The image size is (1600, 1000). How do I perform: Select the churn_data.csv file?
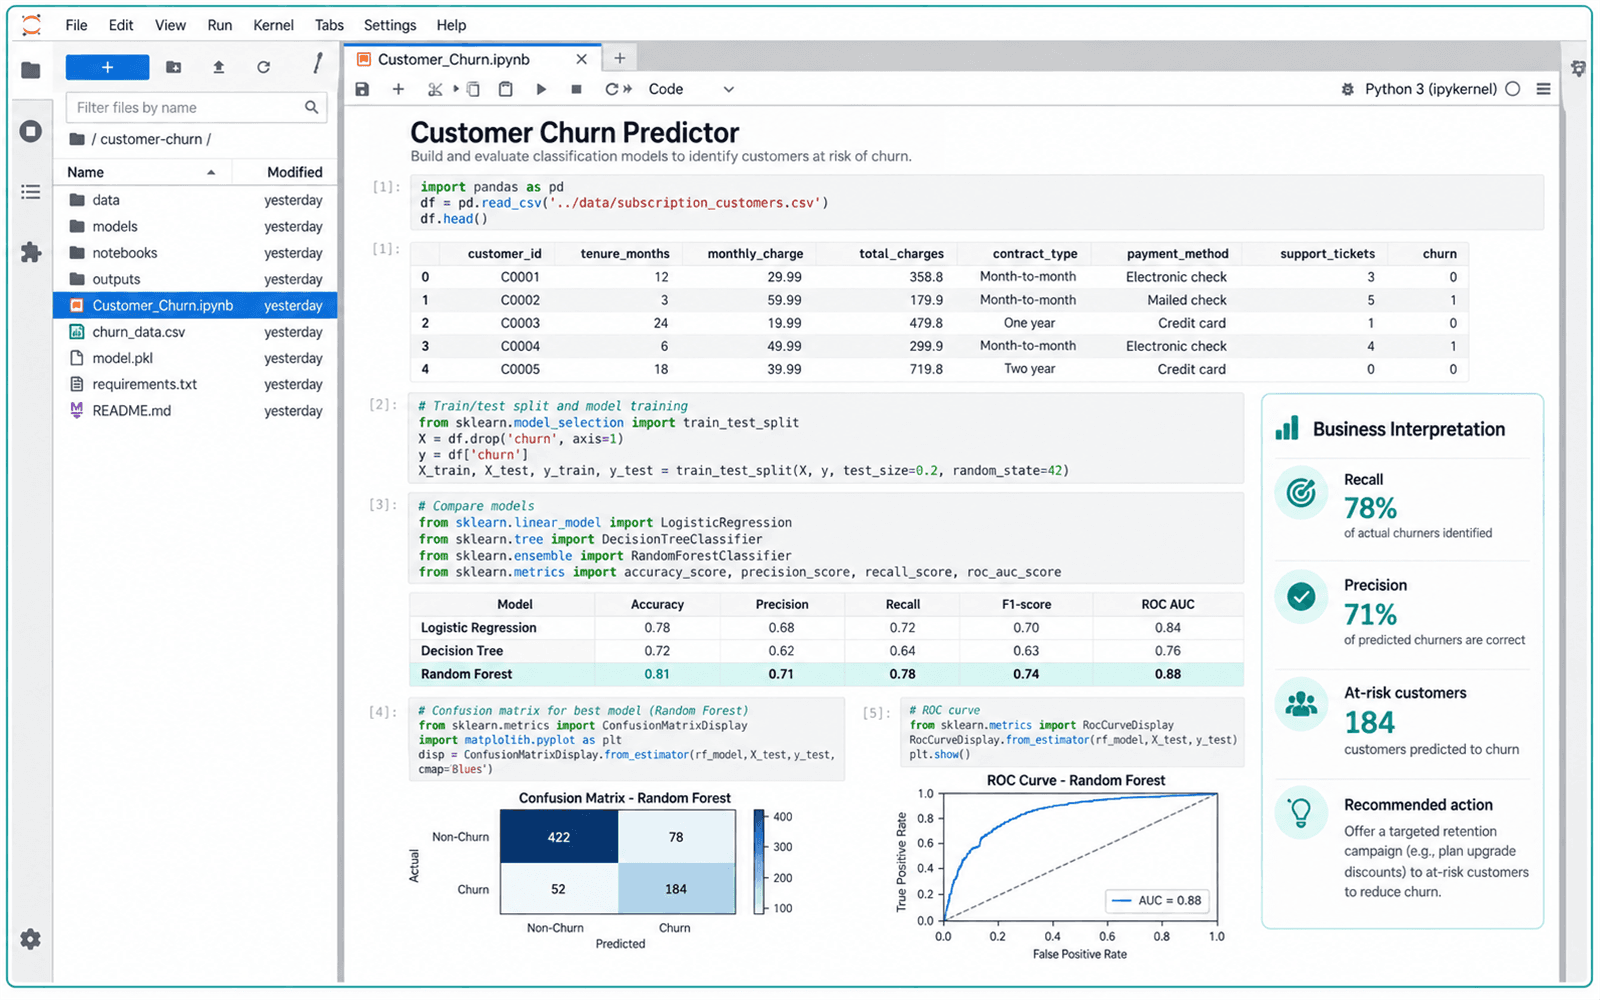[195, 332]
